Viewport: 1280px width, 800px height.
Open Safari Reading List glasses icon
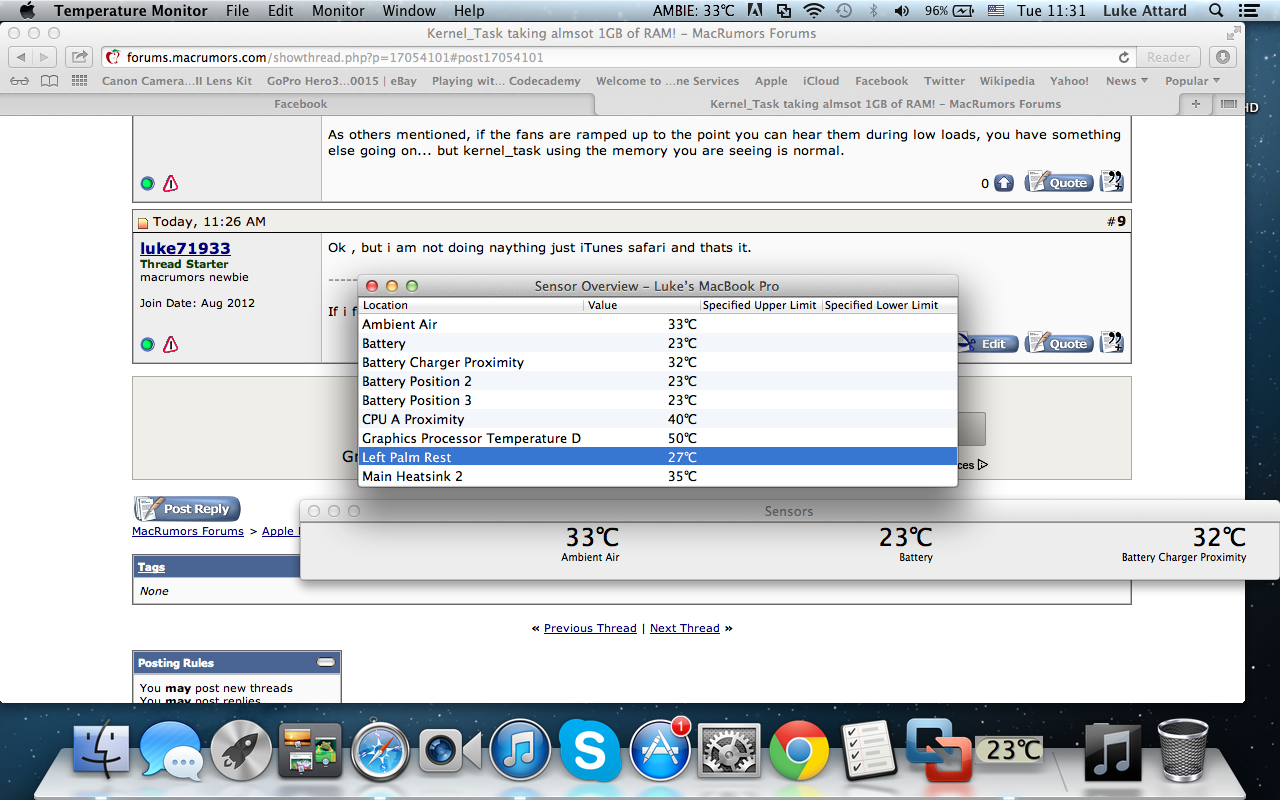point(19,81)
